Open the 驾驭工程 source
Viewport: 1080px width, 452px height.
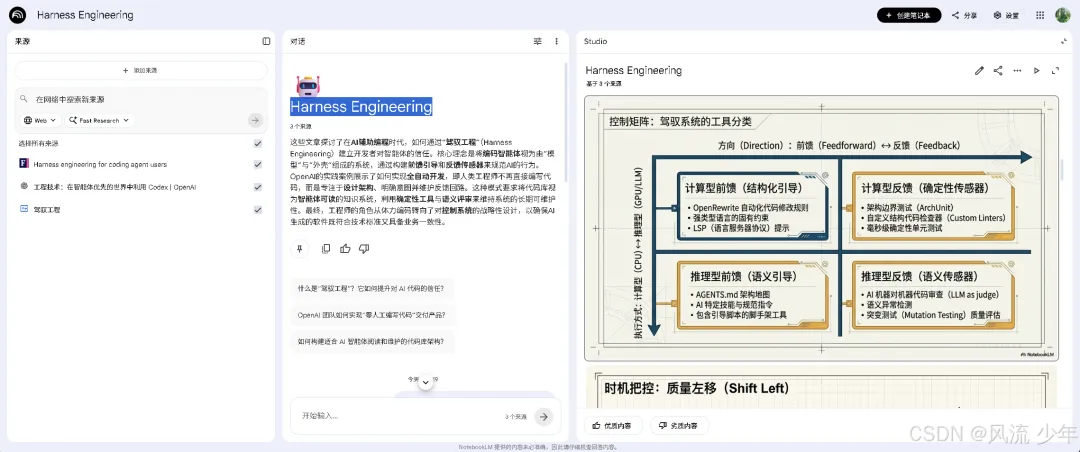tap(47, 209)
